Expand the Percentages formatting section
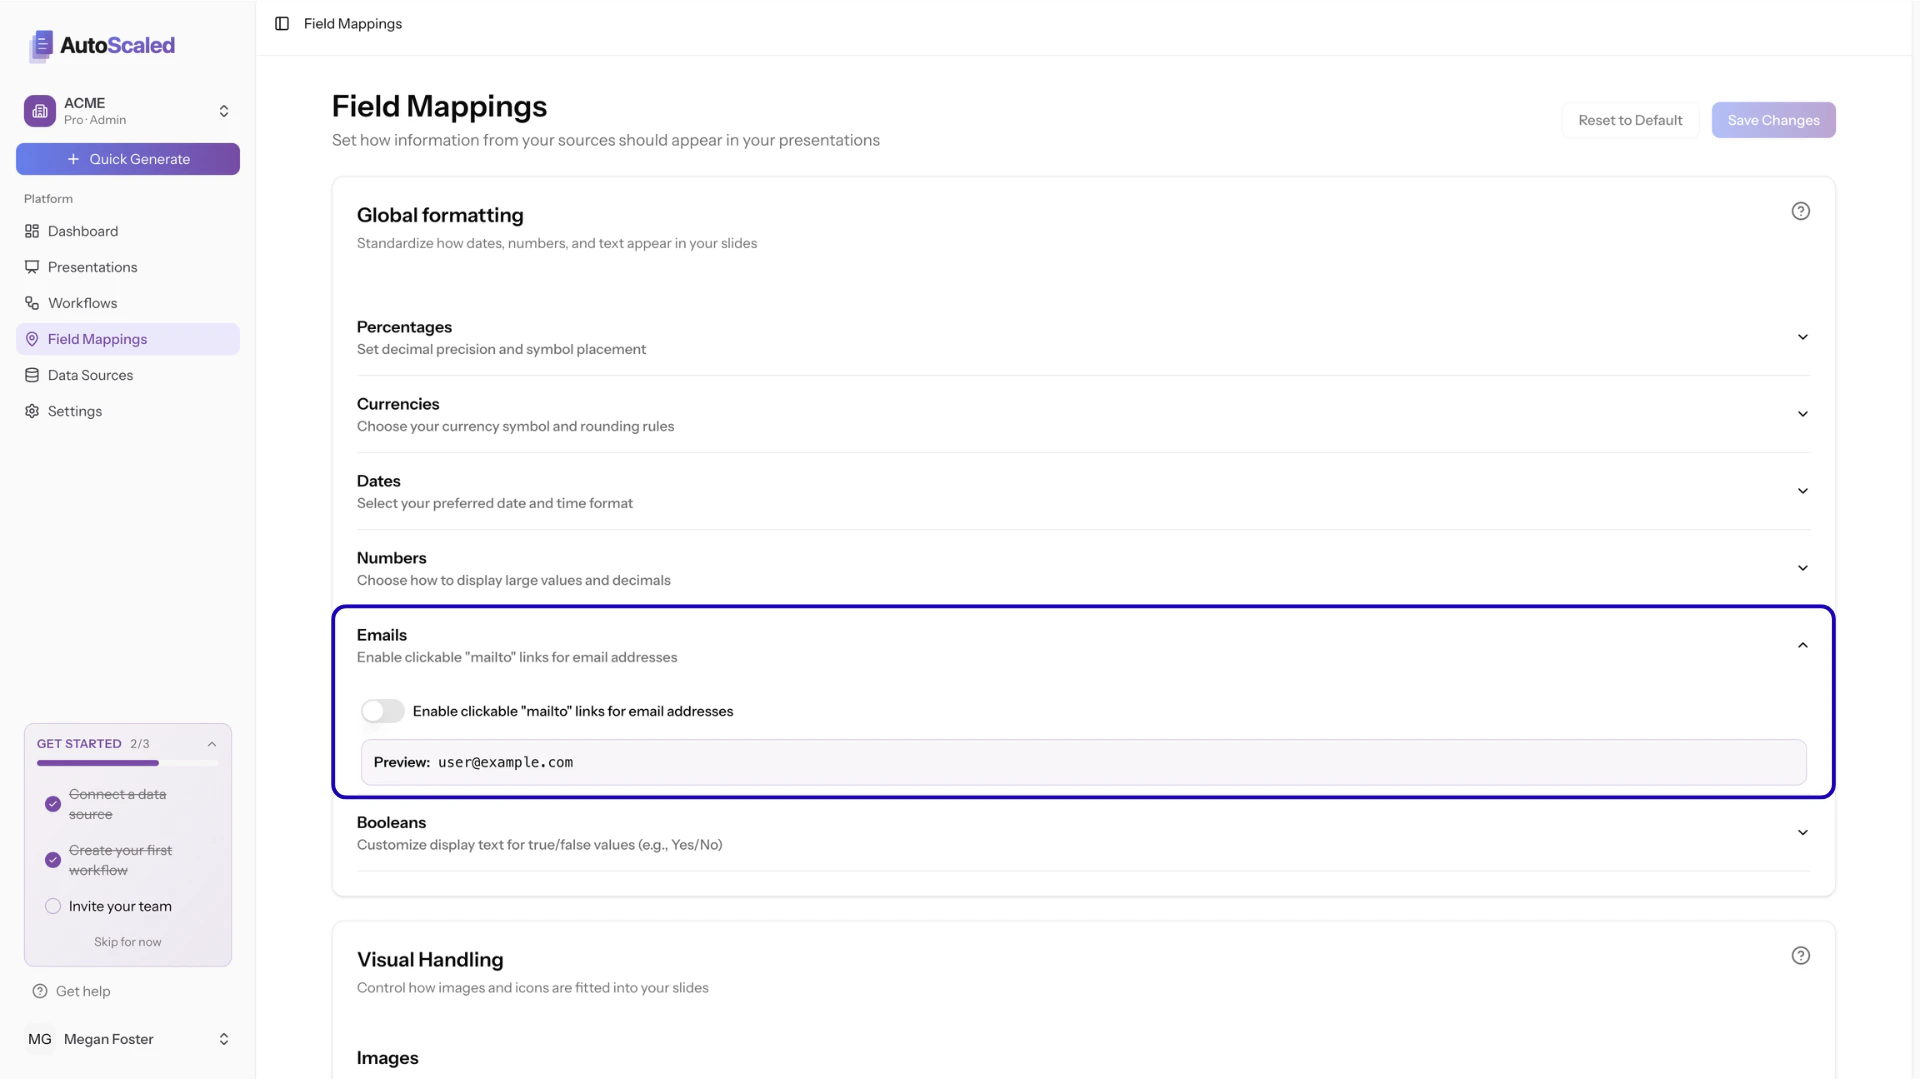Viewport: 1920px width, 1080px height. pos(1802,337)
